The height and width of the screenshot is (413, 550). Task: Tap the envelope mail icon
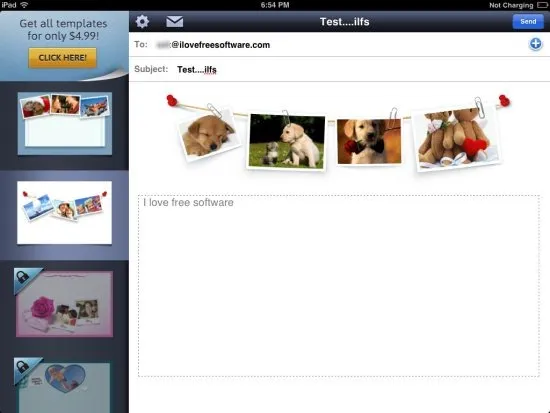(174, 21)
